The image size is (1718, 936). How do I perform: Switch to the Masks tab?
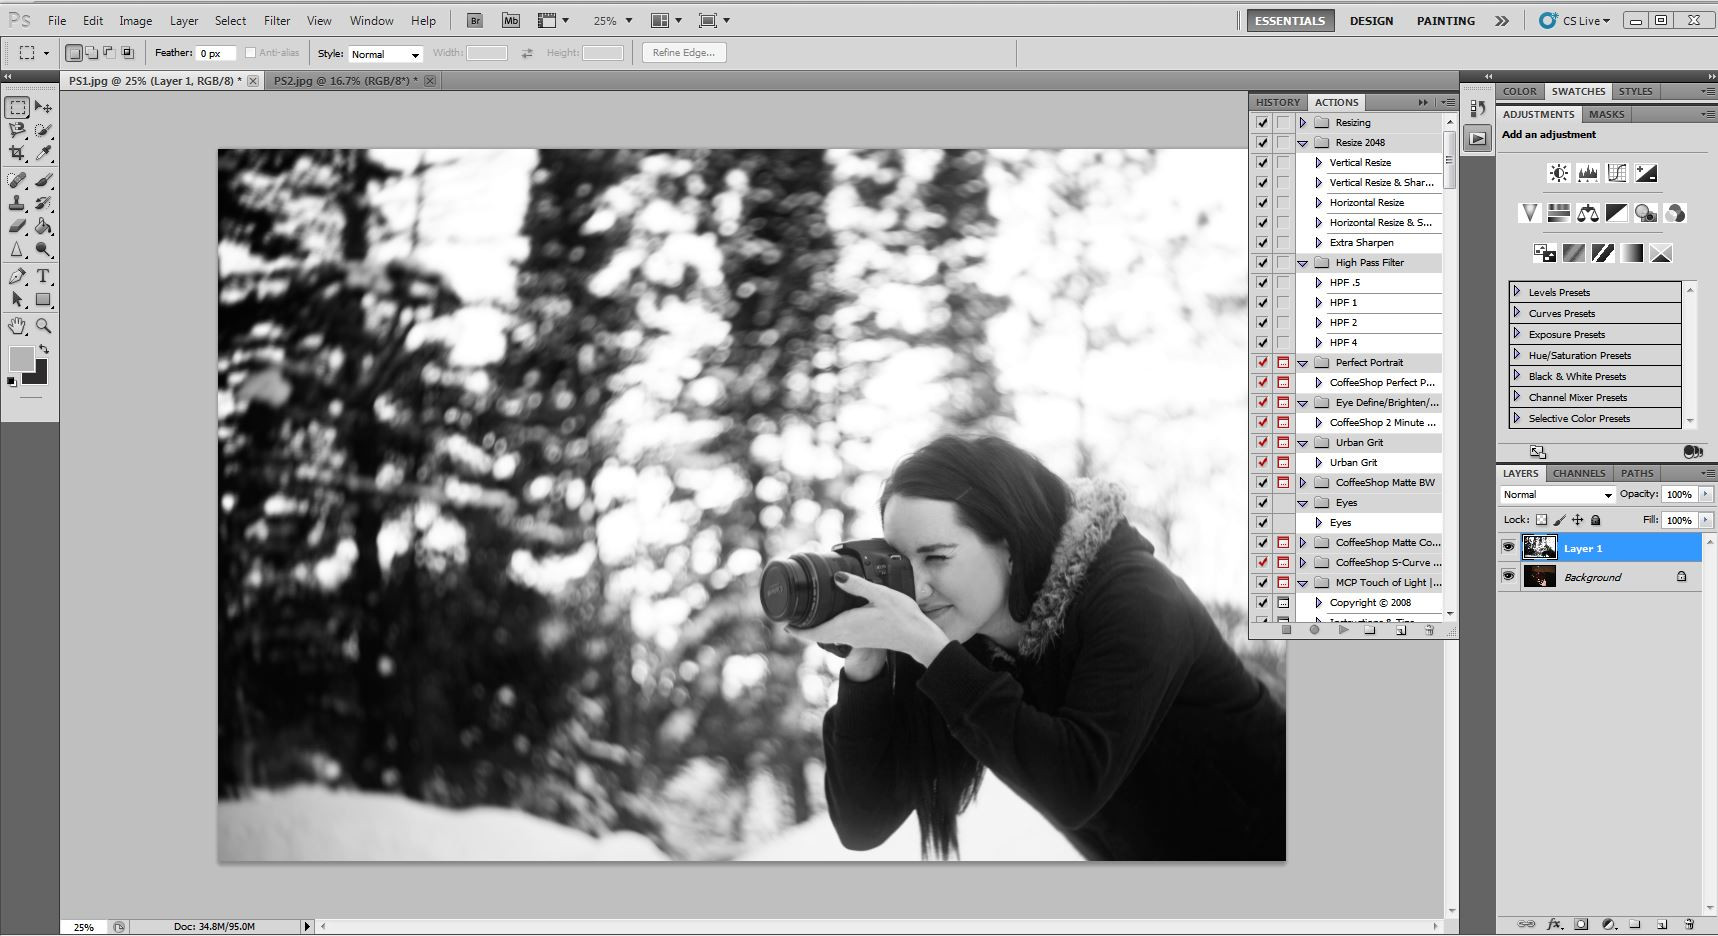pyautogui.click(x=1607, y=114)
